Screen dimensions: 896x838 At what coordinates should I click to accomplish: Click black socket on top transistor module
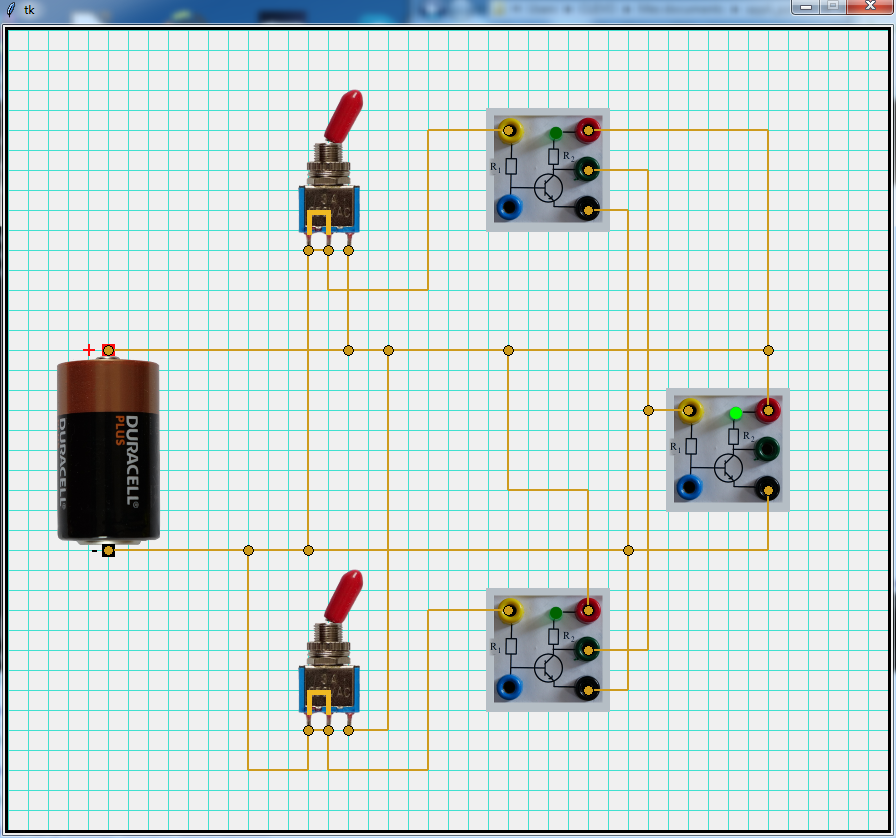click(x=588, y=209)
